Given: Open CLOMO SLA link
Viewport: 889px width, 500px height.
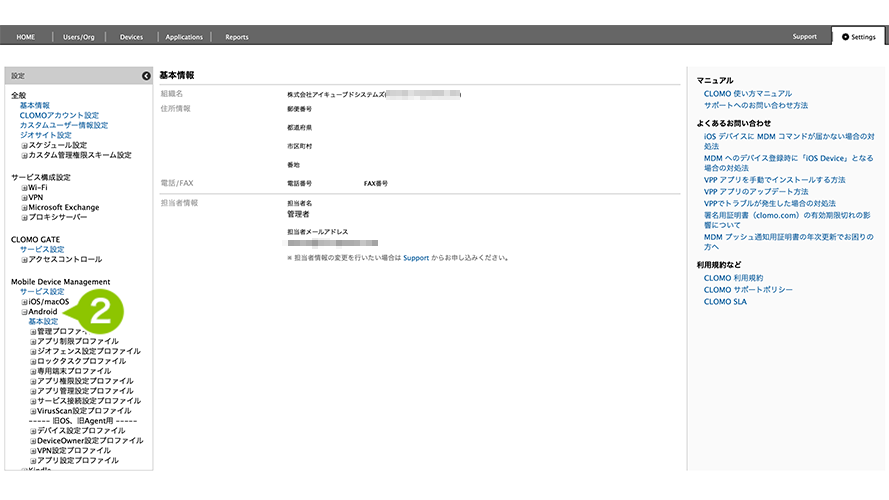Looking at the screenshot, I should (725, 302).
